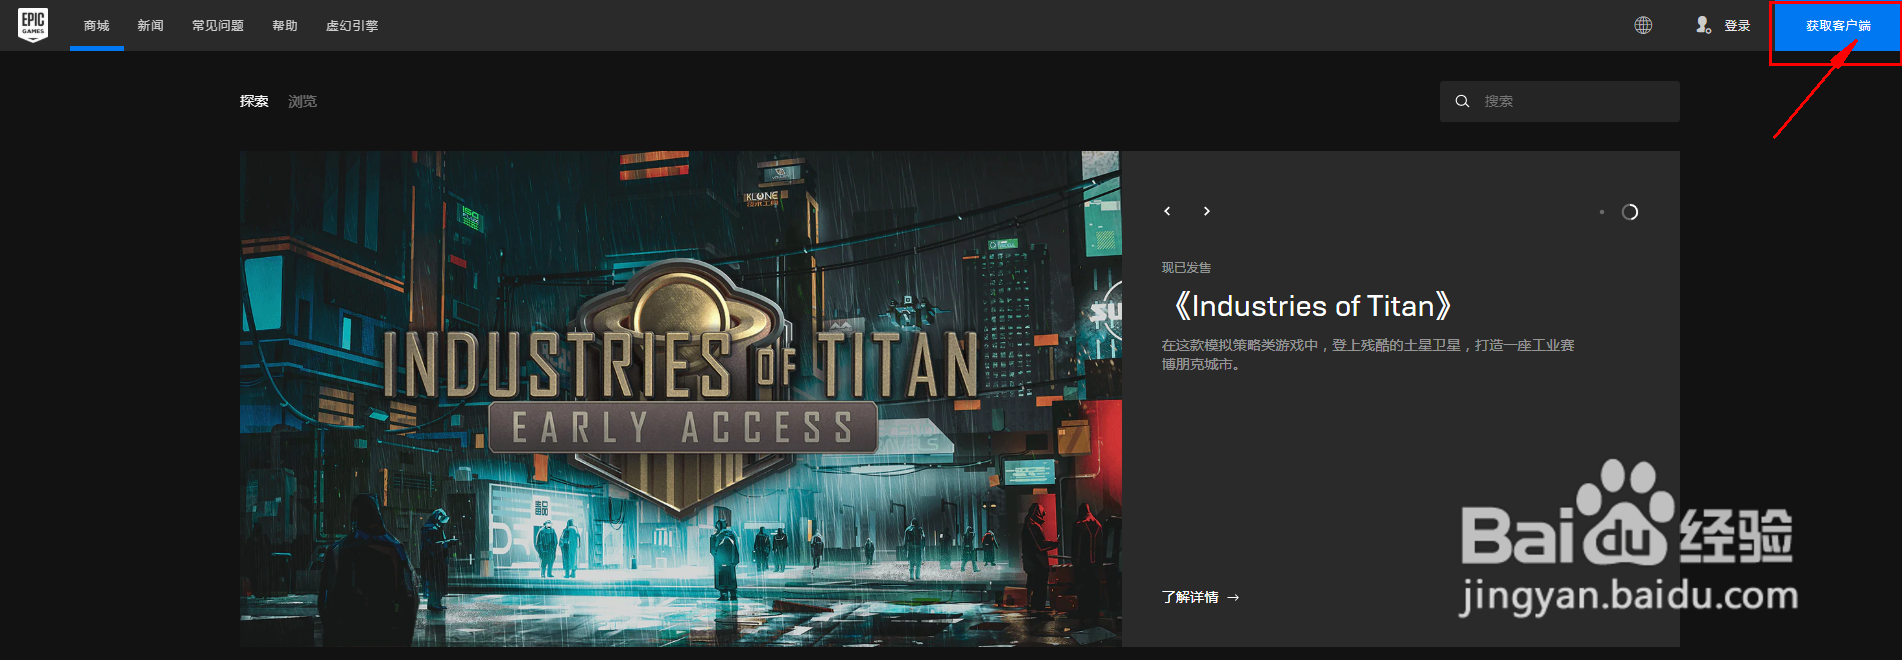
Task: Click the active circular carousel progress indicator
Action: point(1630,212)
